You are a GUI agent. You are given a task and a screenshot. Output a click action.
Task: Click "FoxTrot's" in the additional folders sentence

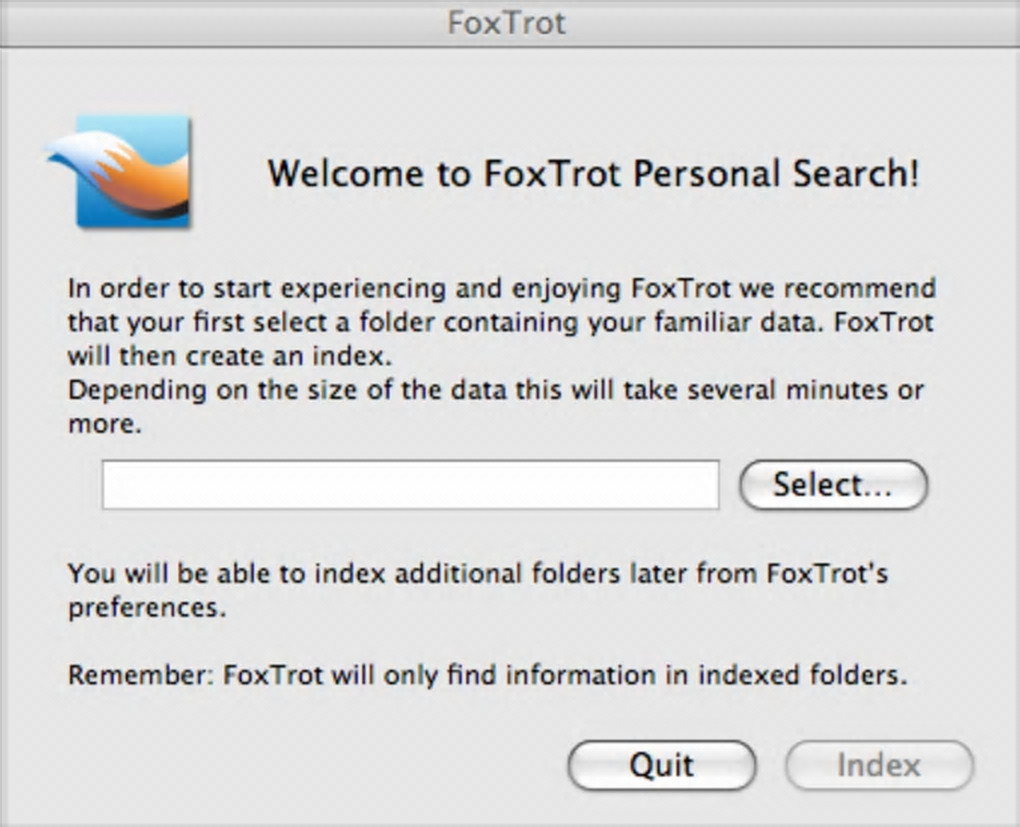tap(827, 574)
